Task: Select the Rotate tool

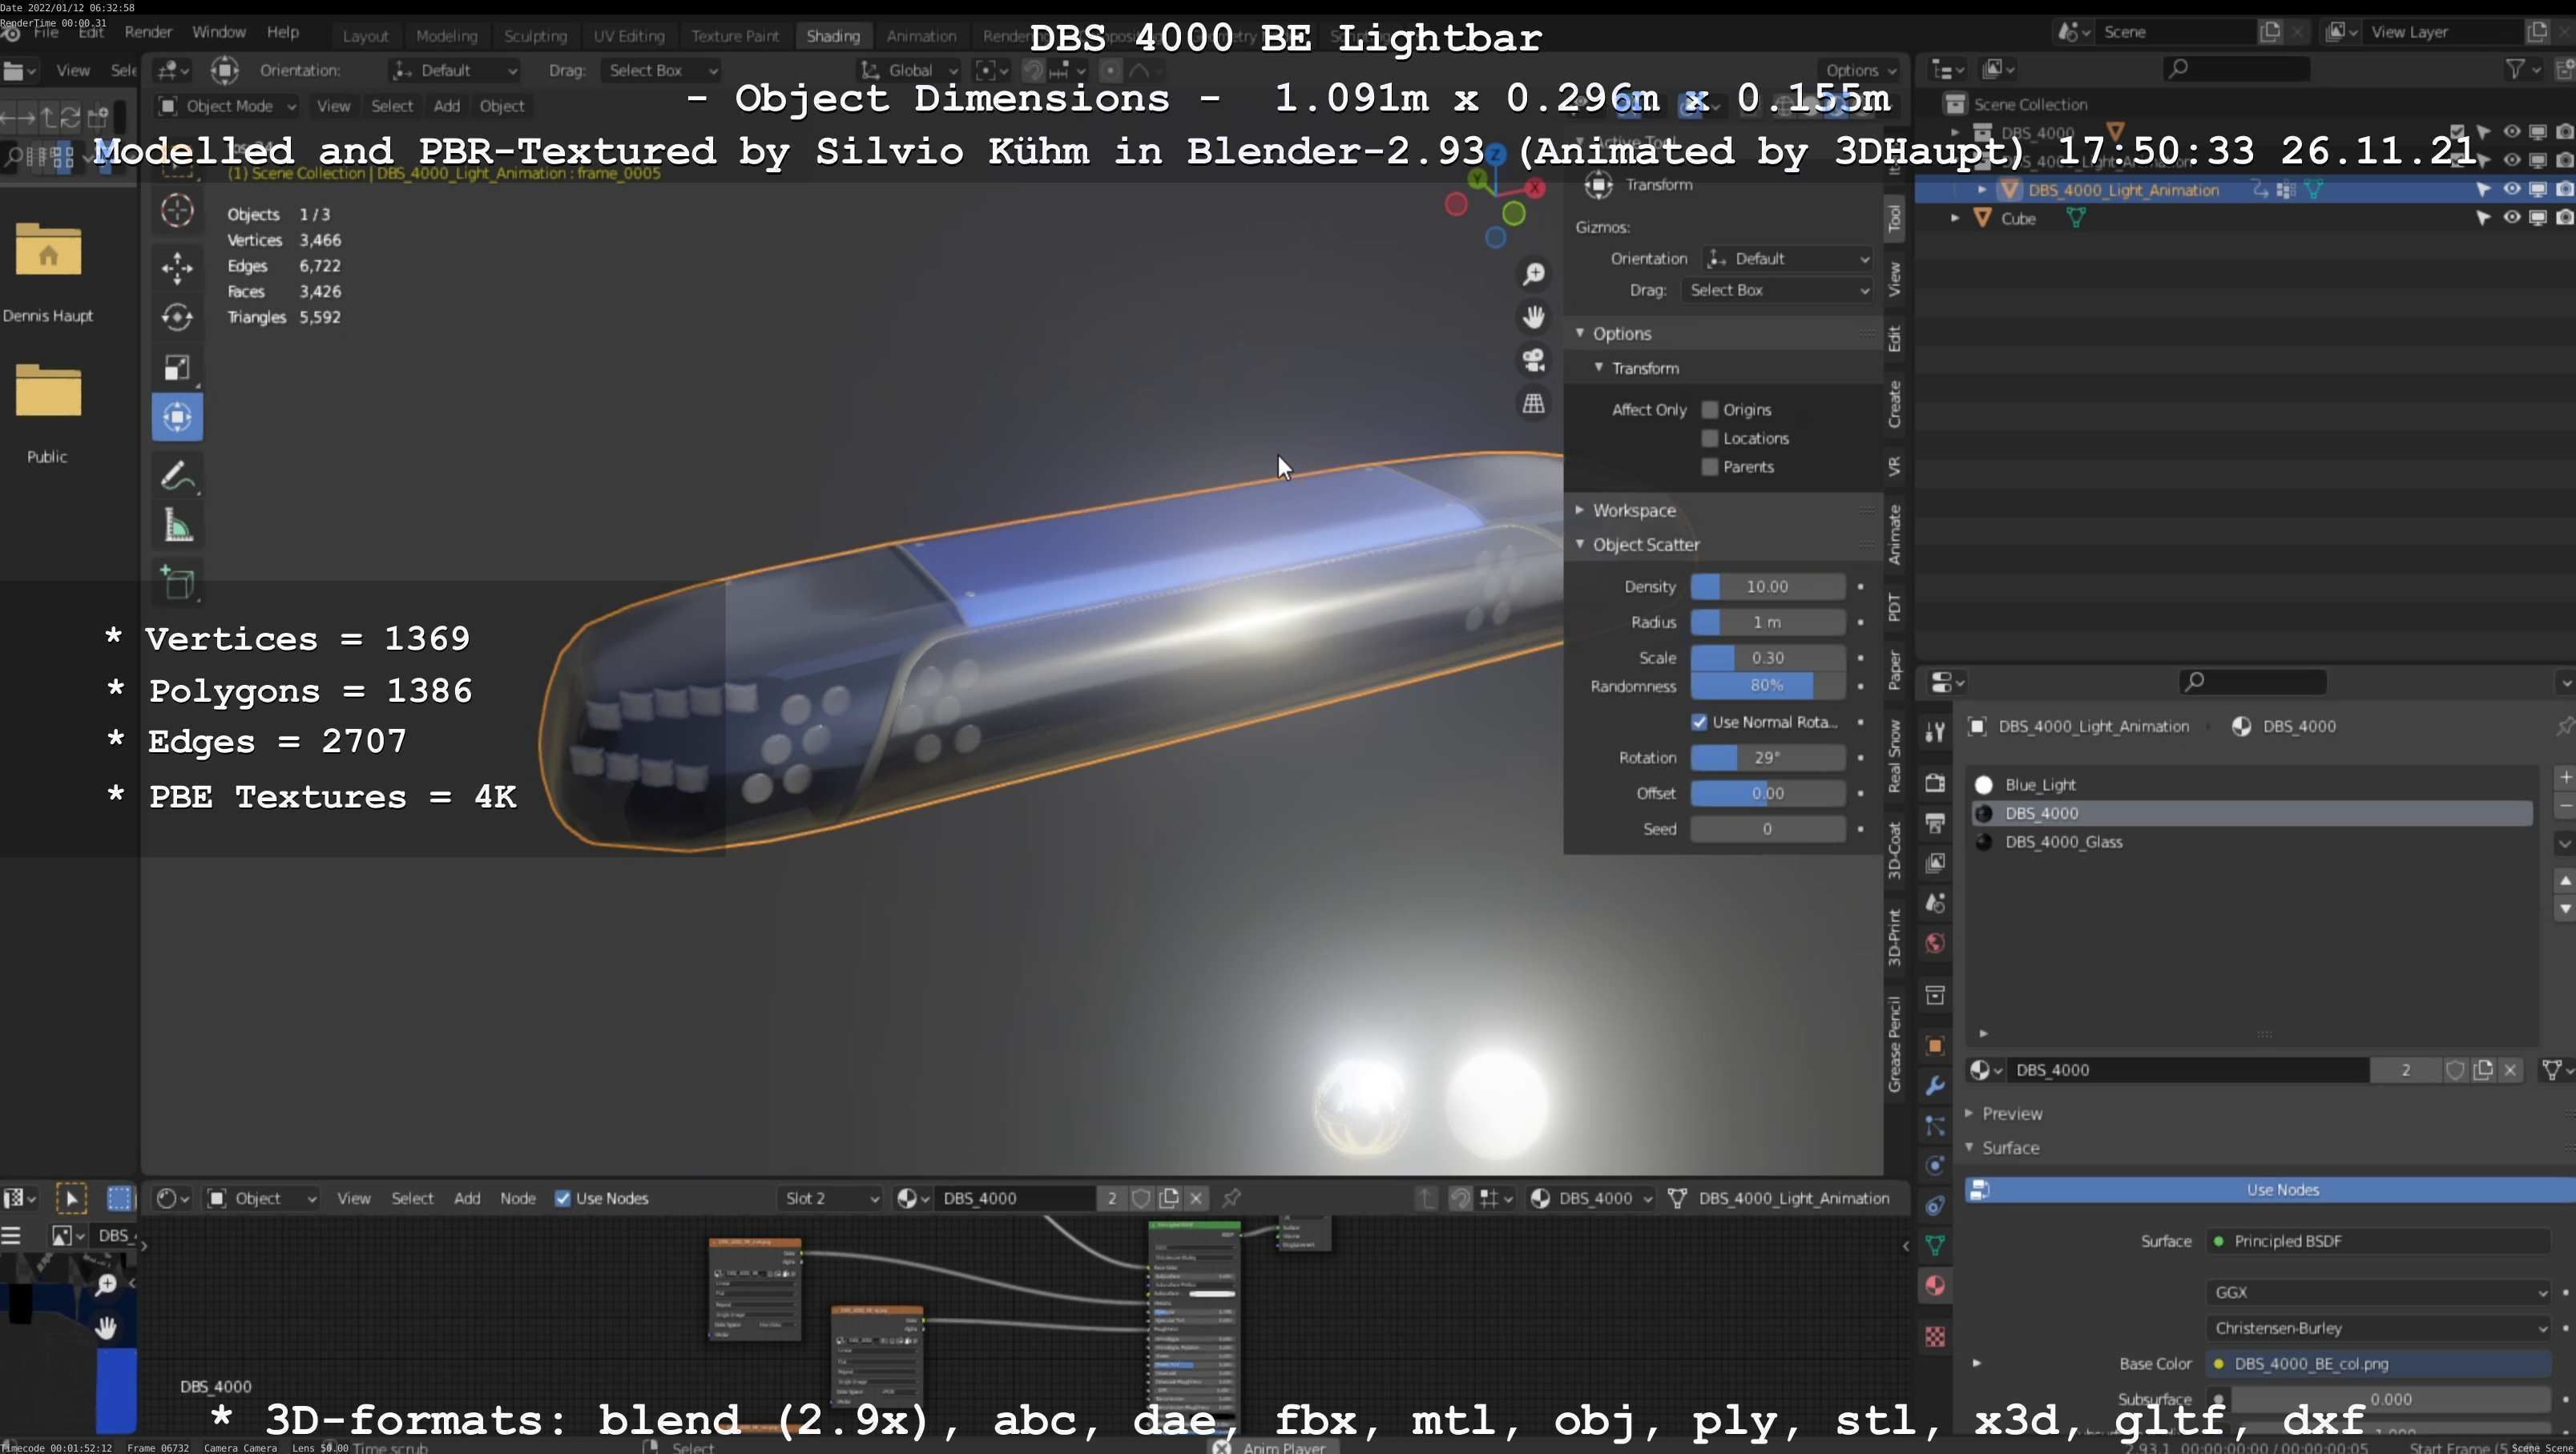Action: pos(177,317)
